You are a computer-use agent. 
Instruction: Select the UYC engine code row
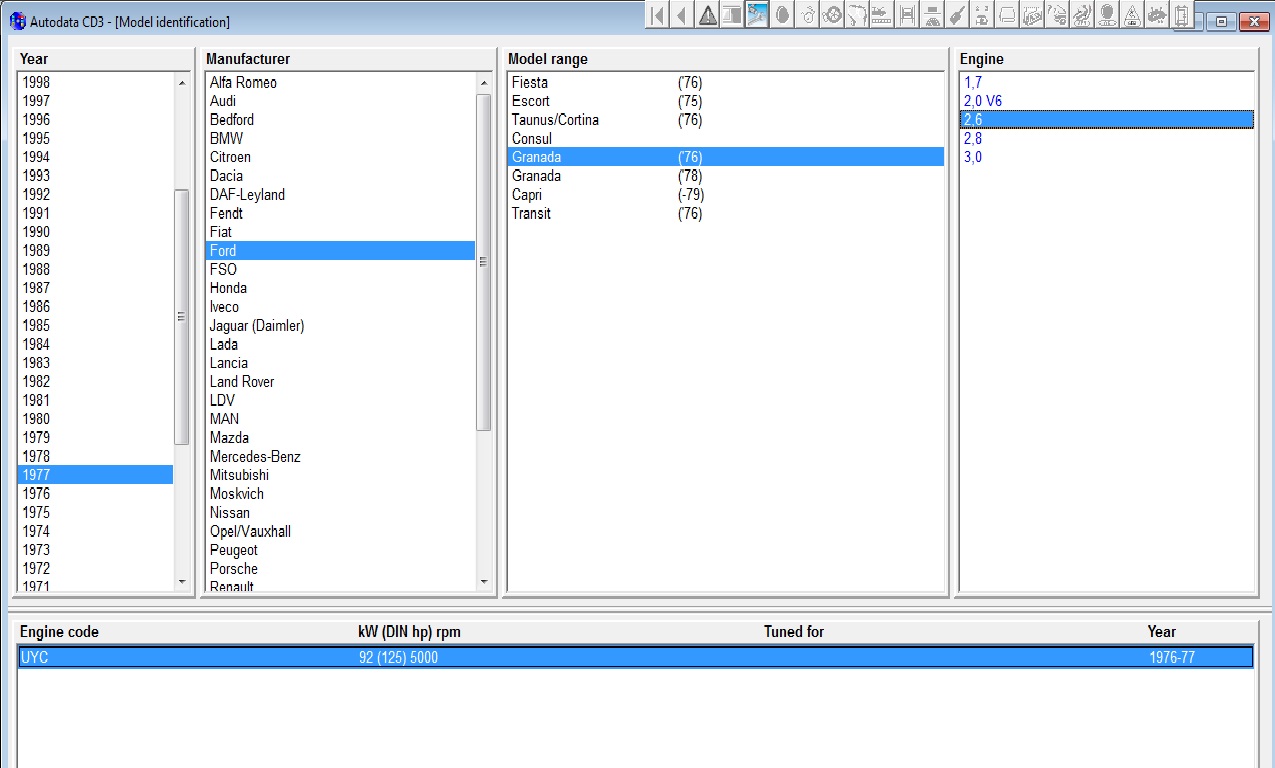pos(636,658)
